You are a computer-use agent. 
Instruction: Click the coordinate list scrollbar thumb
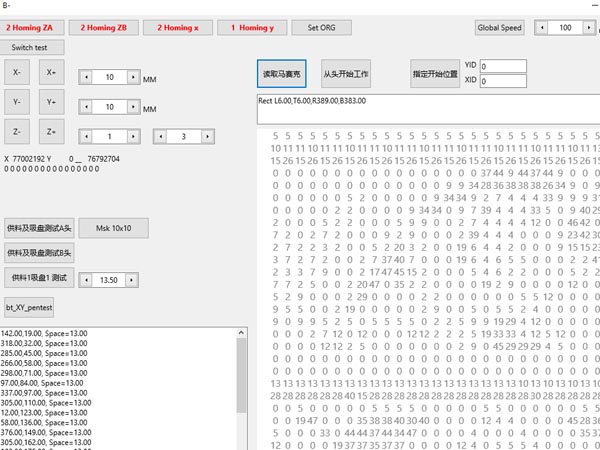pos(241,376)
